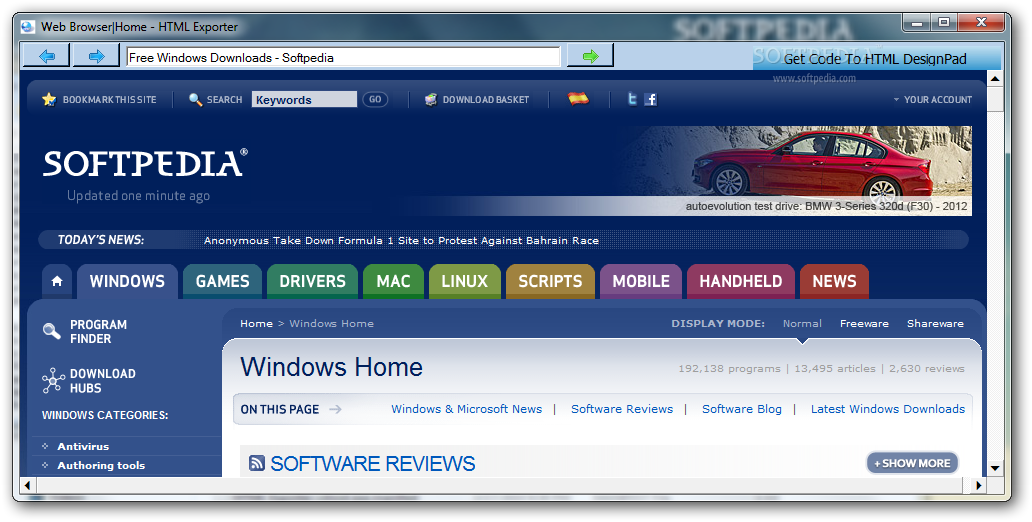Click the Search magnifier icon
Screen dimensions: 1032x522
[x=195, y=99]
